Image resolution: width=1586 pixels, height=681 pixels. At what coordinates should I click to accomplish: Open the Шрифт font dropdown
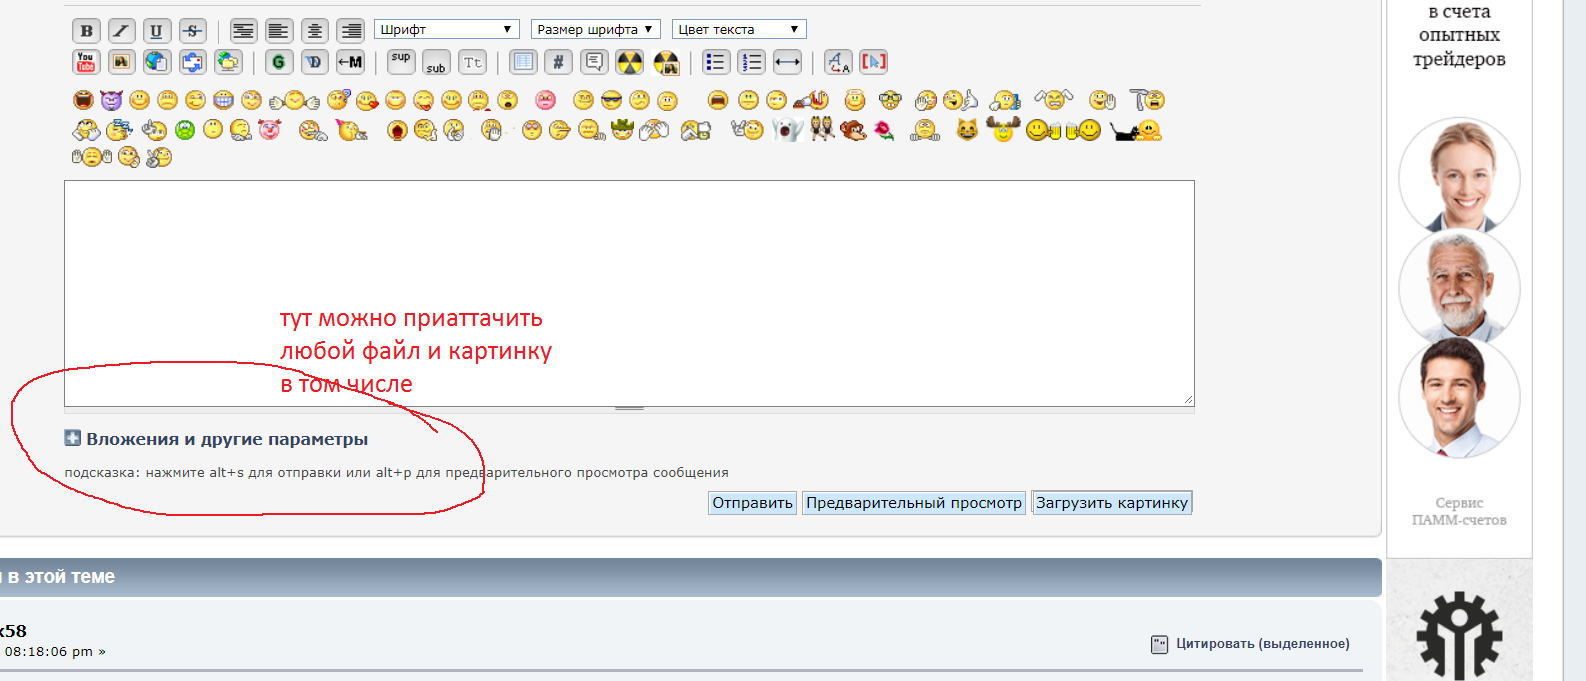[447, 29]
